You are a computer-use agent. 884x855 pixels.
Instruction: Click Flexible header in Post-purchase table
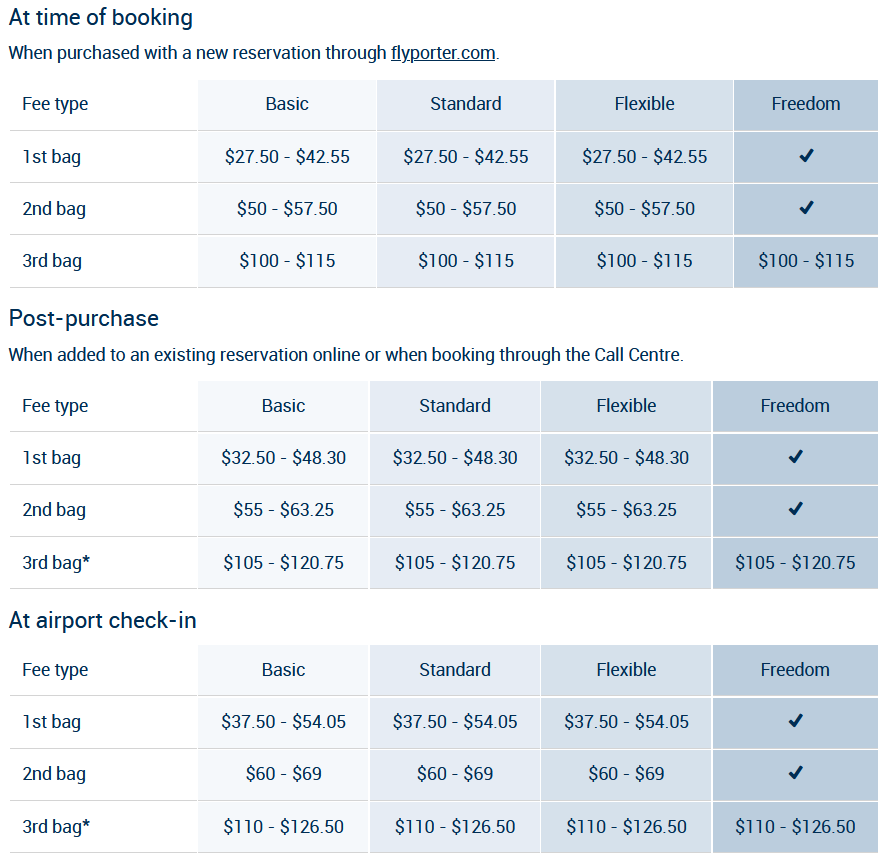[x=626, y=406]
